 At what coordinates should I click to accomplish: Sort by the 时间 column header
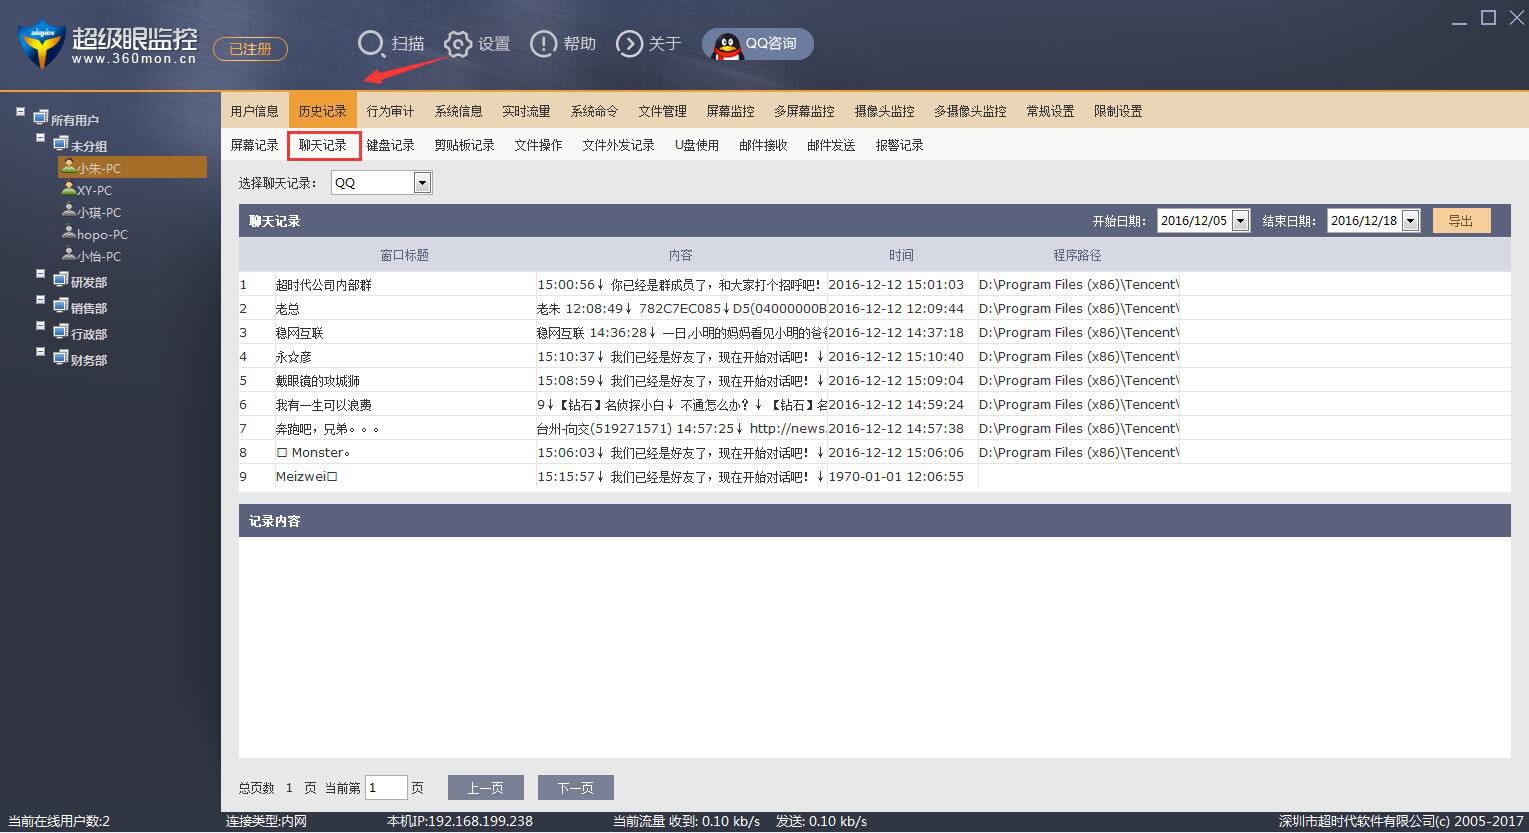(901, 255)
